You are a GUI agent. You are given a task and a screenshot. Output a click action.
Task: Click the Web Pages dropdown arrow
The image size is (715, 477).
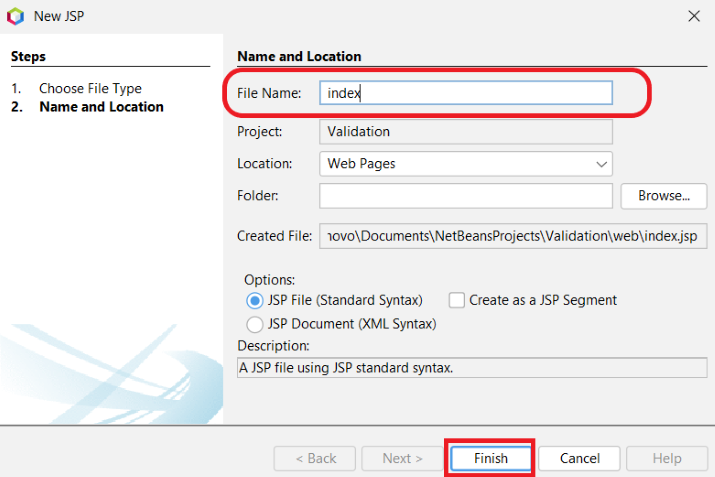601,163
